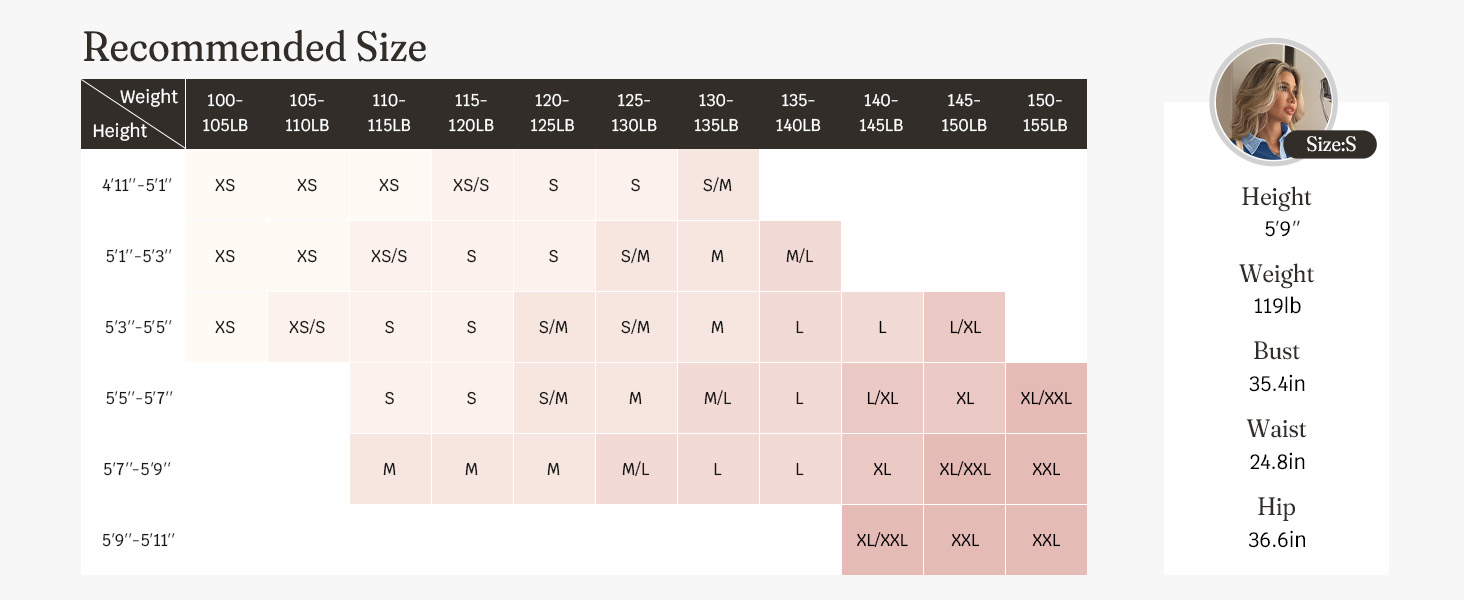Click the 125-130LB column header
Screen dimensions: 1464x600
(x=635, y=113)
